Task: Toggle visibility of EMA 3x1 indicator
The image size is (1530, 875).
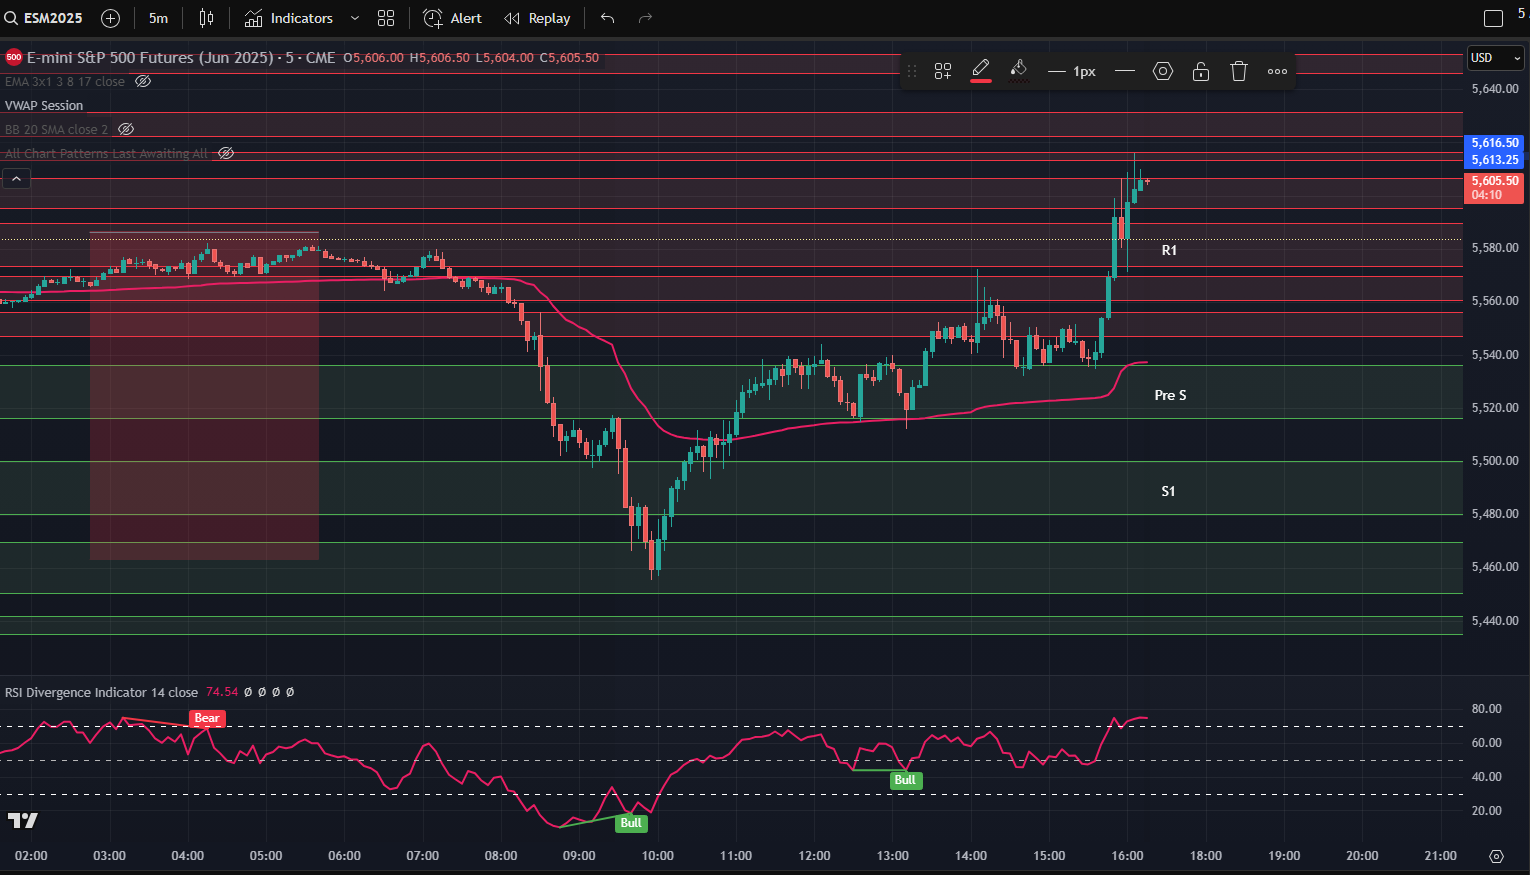Action: [x=143, y=81]
